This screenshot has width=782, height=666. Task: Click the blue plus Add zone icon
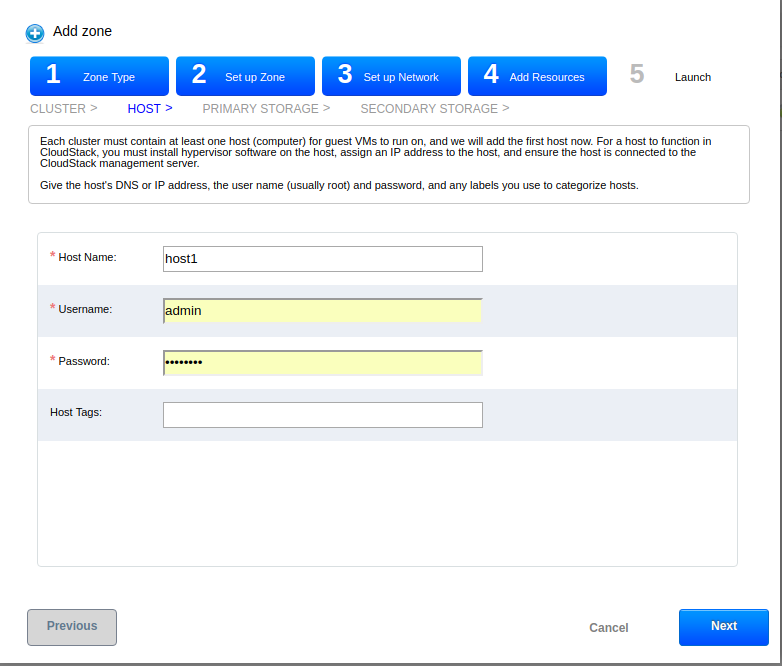(x=35, y=33)
